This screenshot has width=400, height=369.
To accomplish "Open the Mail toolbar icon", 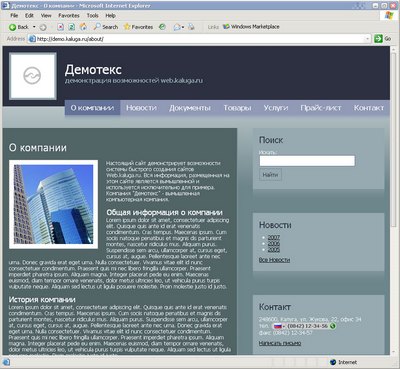I will tap(177, 27).
